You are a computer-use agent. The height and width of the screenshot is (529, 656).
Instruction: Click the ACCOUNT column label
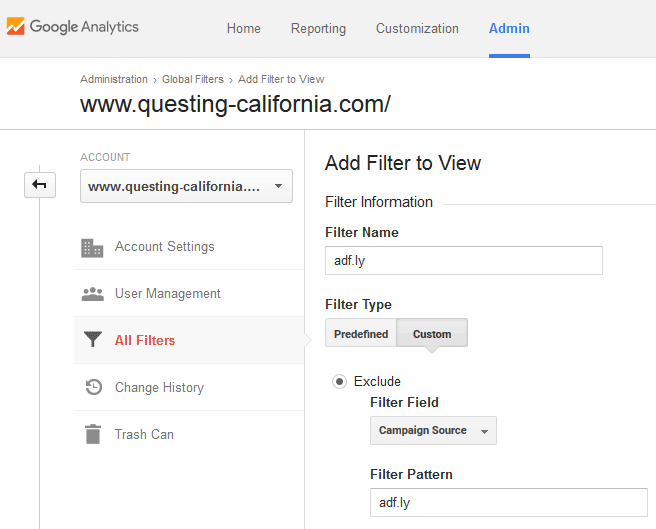pos(105,157)
